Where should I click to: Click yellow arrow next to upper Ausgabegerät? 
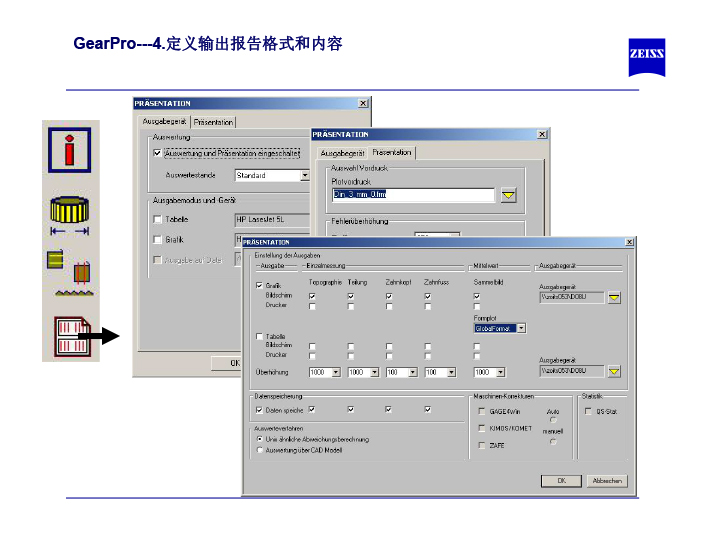coord(615,297)
